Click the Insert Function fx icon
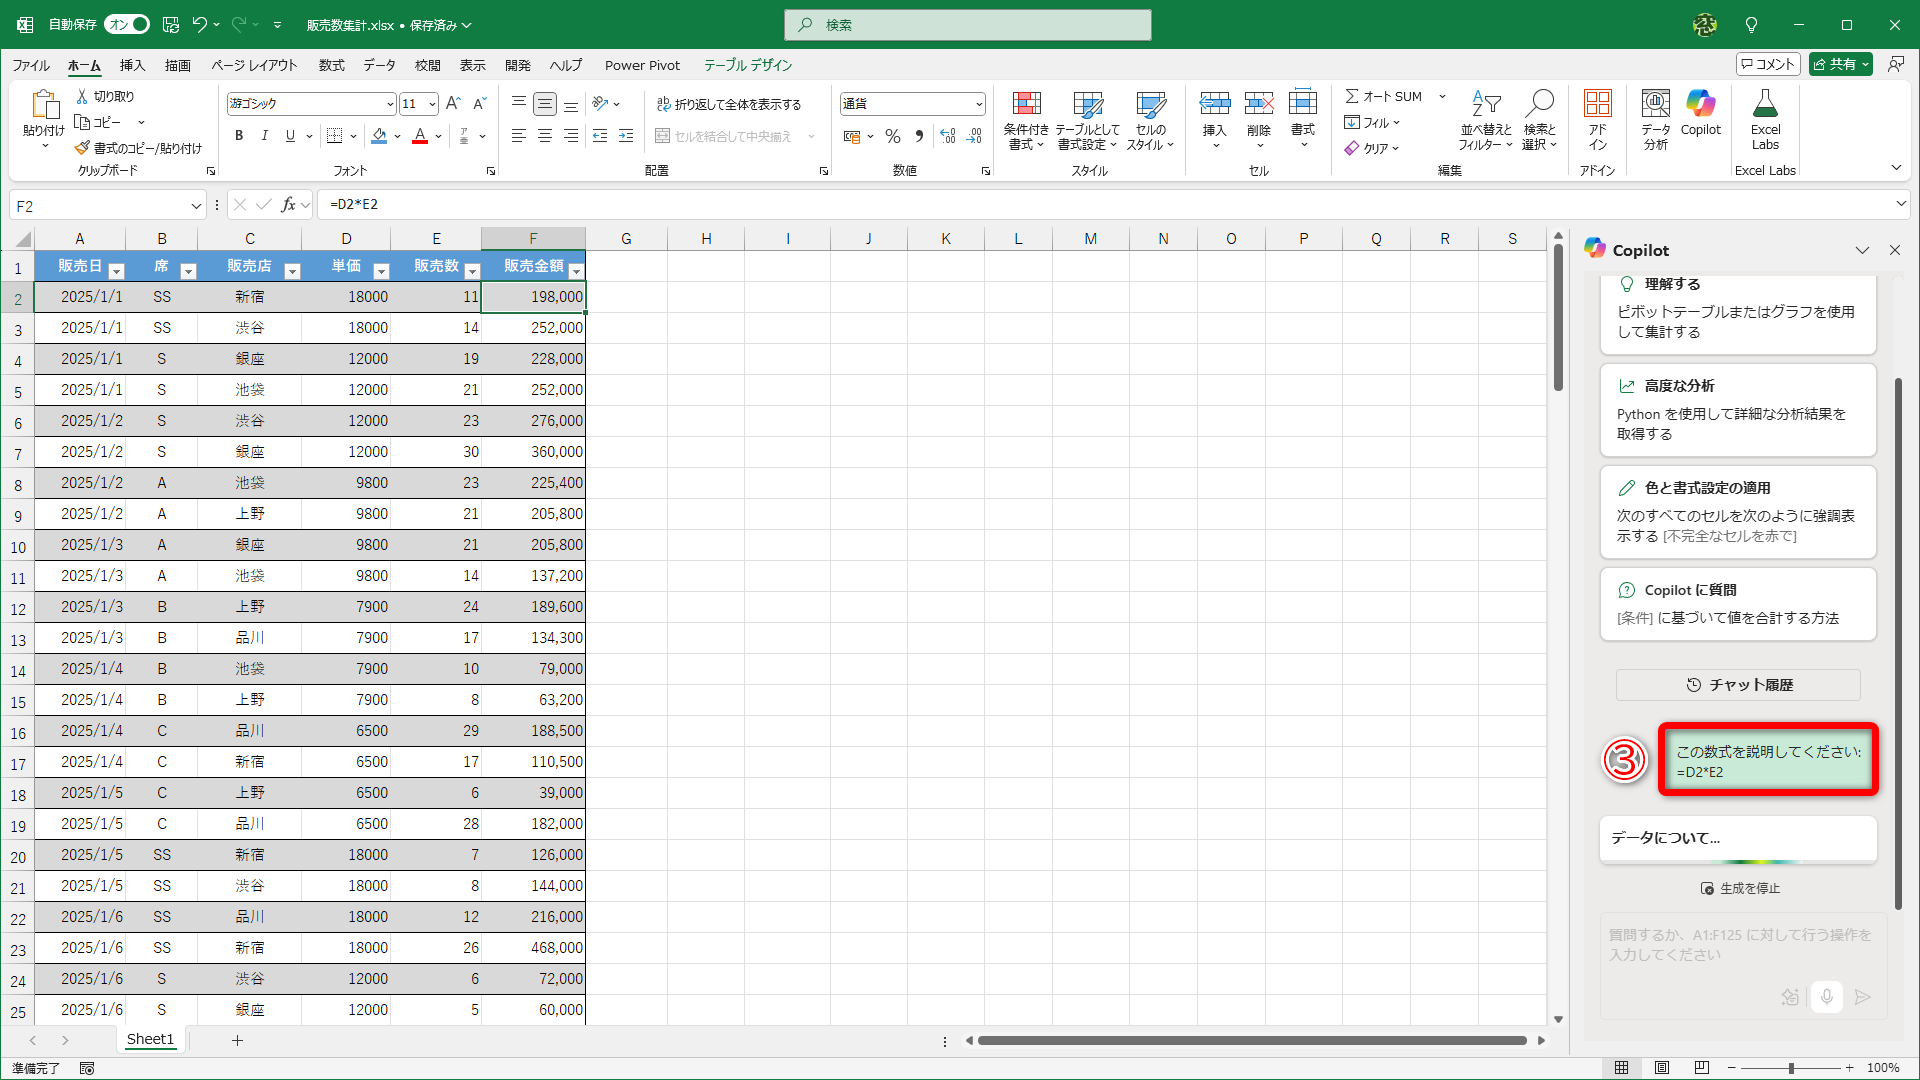This screenshot has height=1080, width=1920. [x=289, y=205]
